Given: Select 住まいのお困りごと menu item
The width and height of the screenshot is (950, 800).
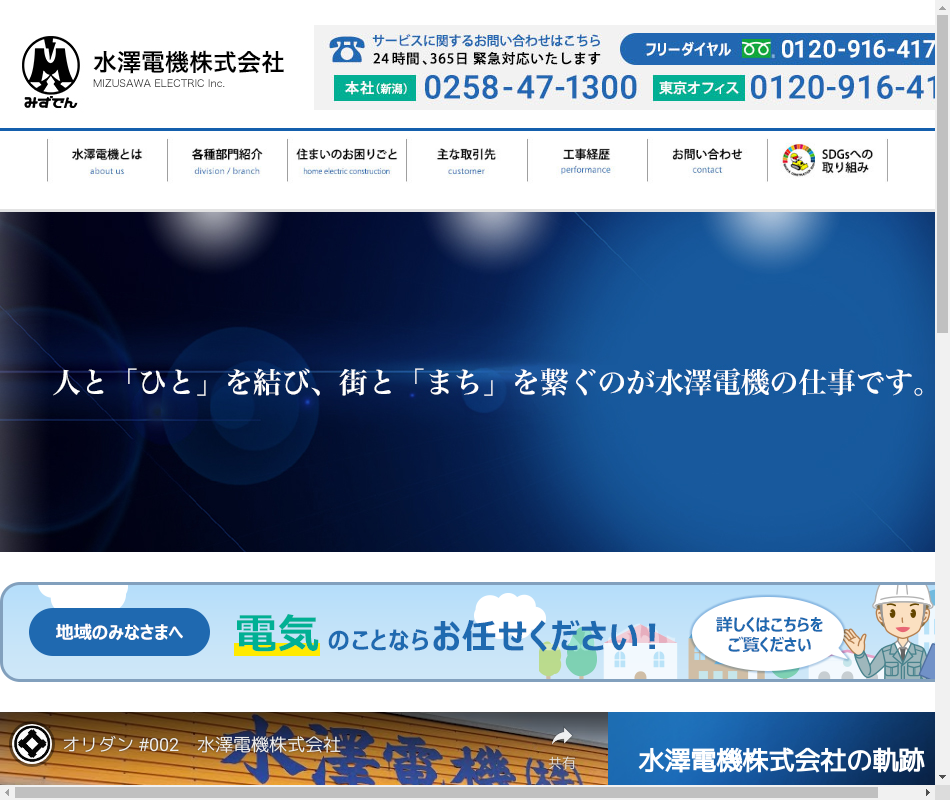Looking at the screenshot, I should (x=347, y=160).
